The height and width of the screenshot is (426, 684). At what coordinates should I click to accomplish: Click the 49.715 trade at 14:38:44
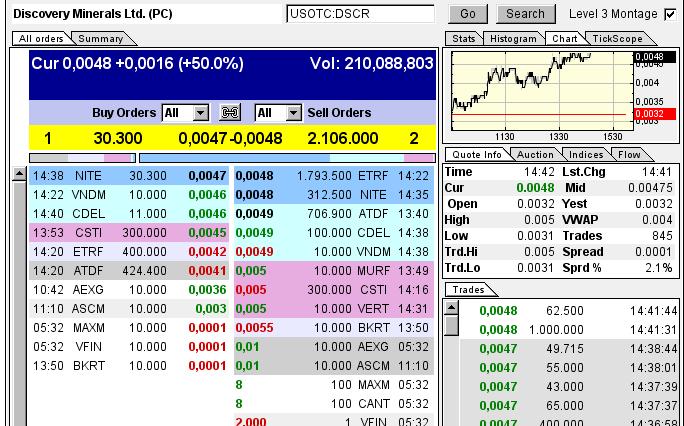[569, 349]
